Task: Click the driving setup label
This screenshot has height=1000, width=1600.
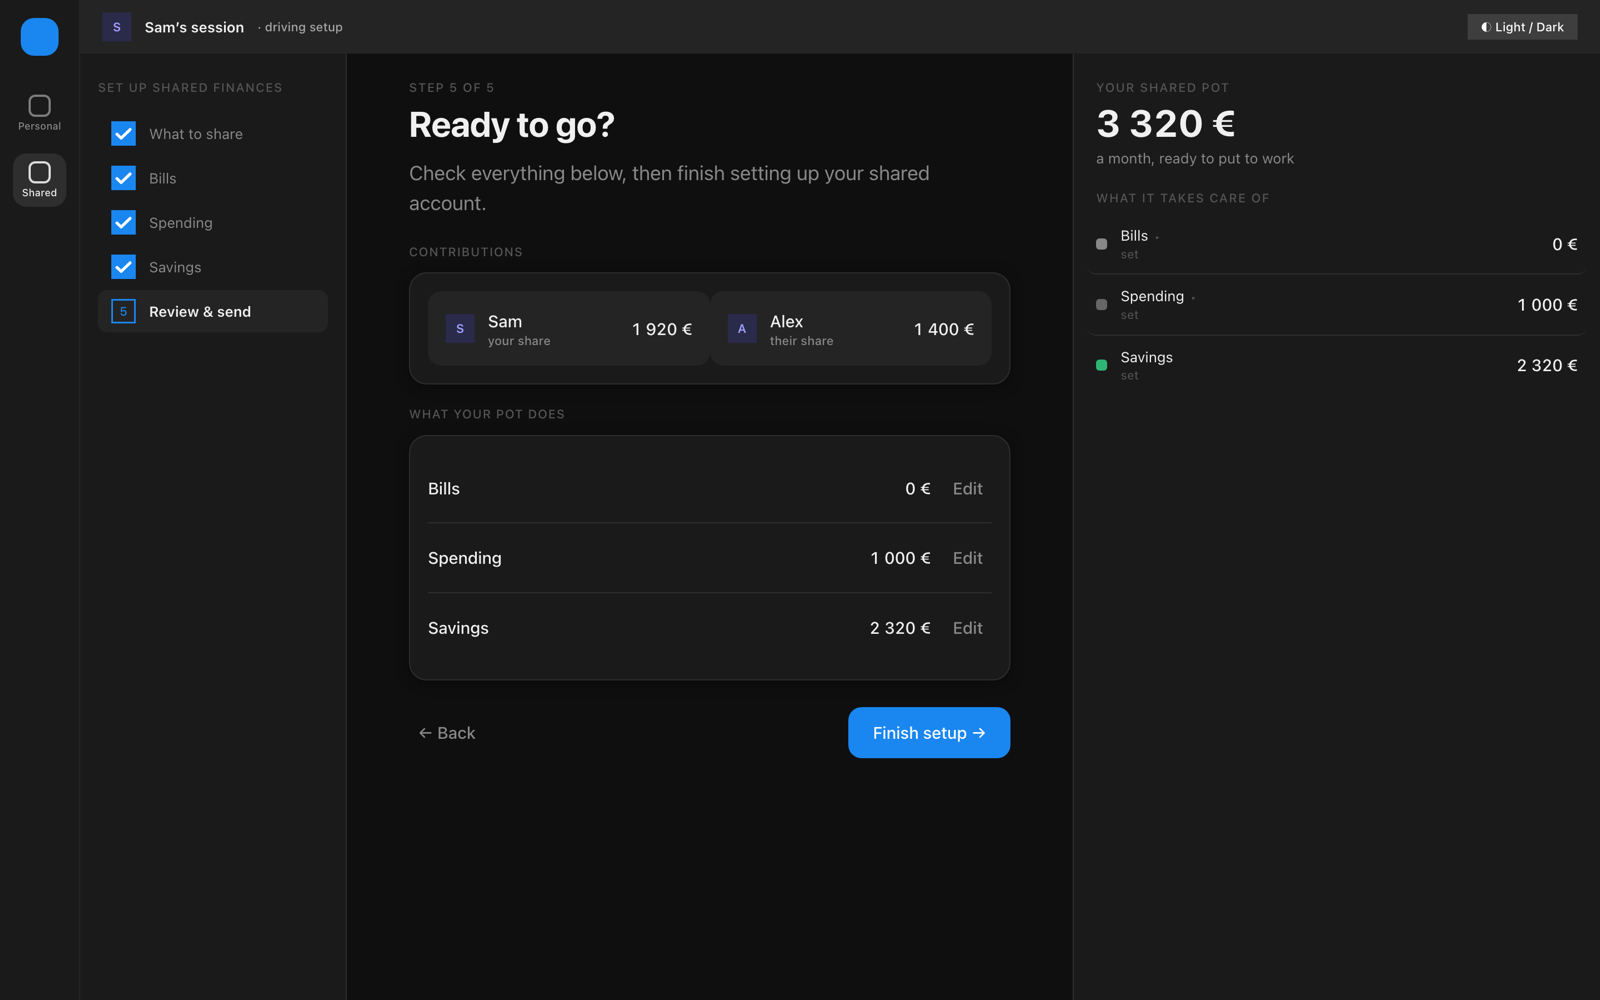Action: coord(303,27)
